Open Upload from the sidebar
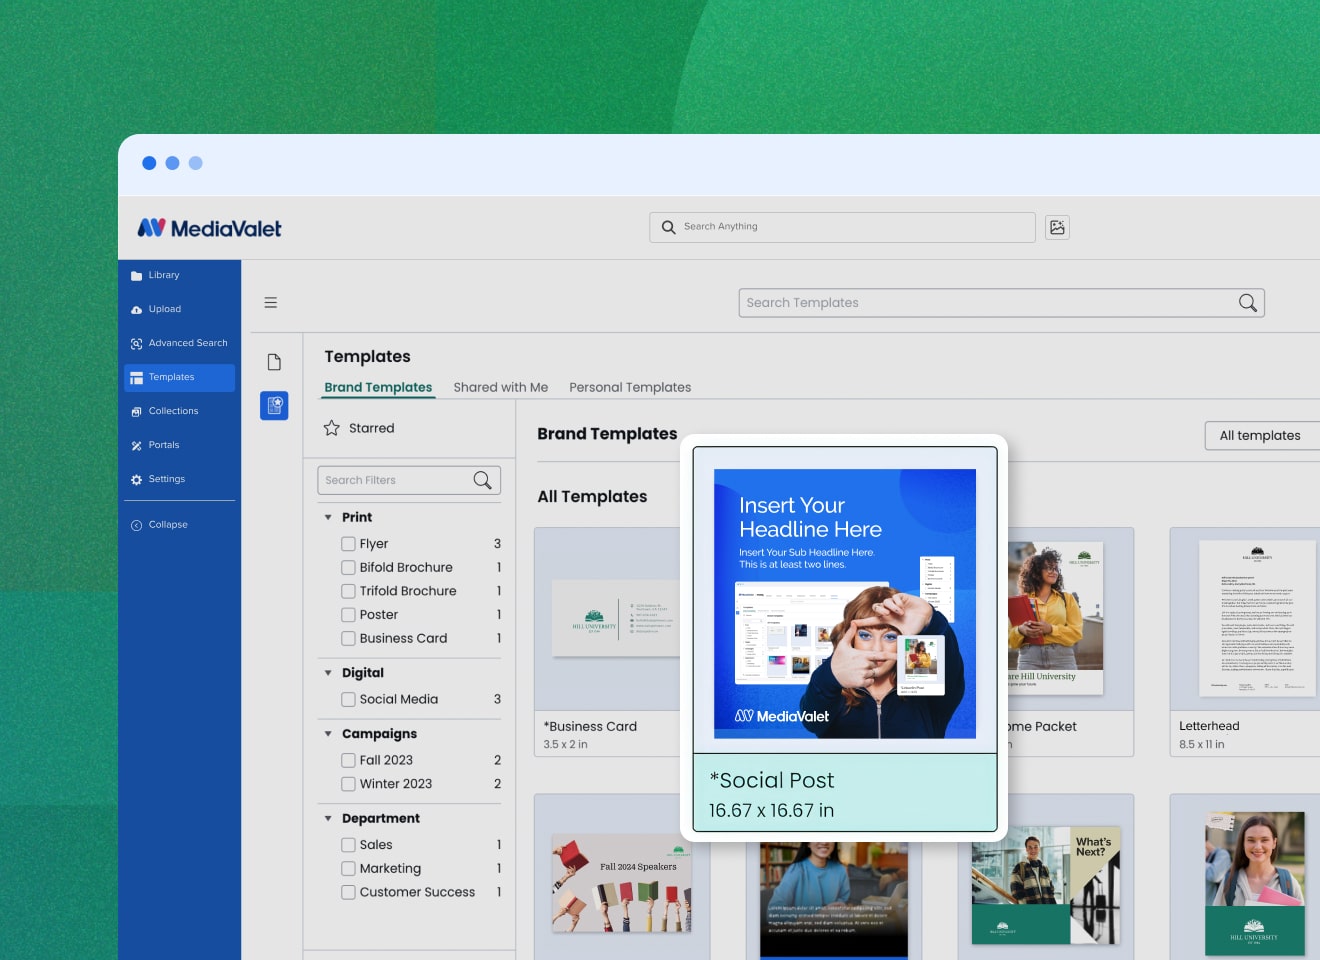 pos(165,309)
